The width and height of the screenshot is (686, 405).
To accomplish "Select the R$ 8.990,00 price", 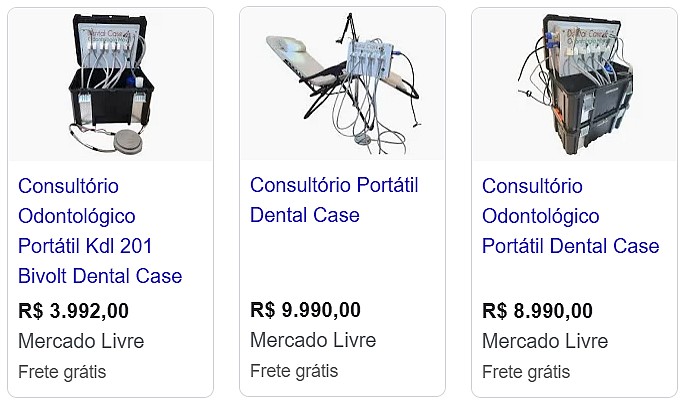I will (x=537, y=311).
